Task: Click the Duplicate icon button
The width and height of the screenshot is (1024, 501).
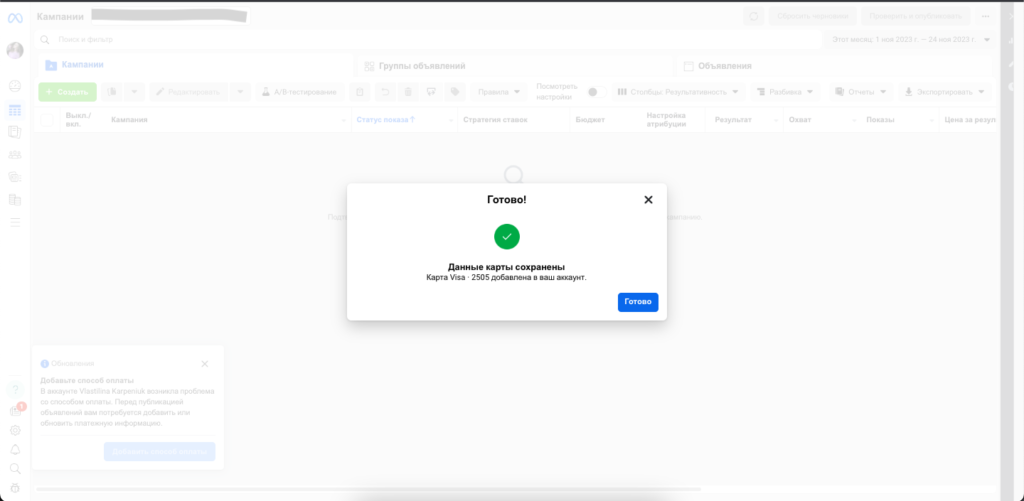Action: tap(112, 92)
